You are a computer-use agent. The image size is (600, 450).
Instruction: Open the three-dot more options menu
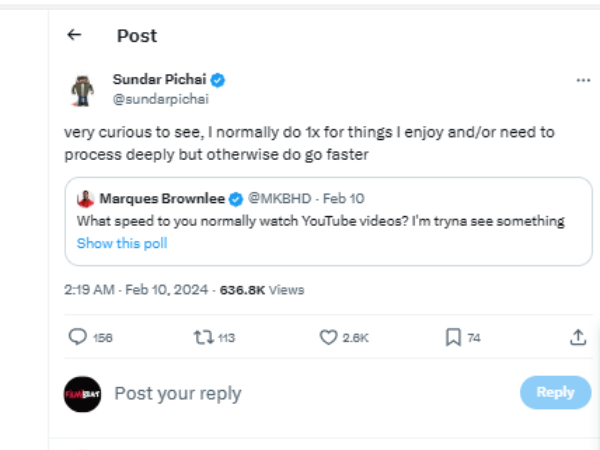pos(583,80)
